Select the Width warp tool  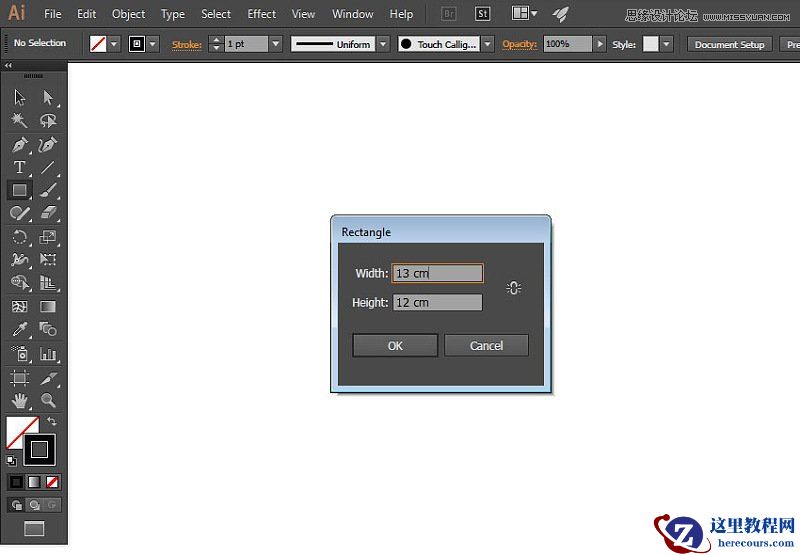[19, 259]
